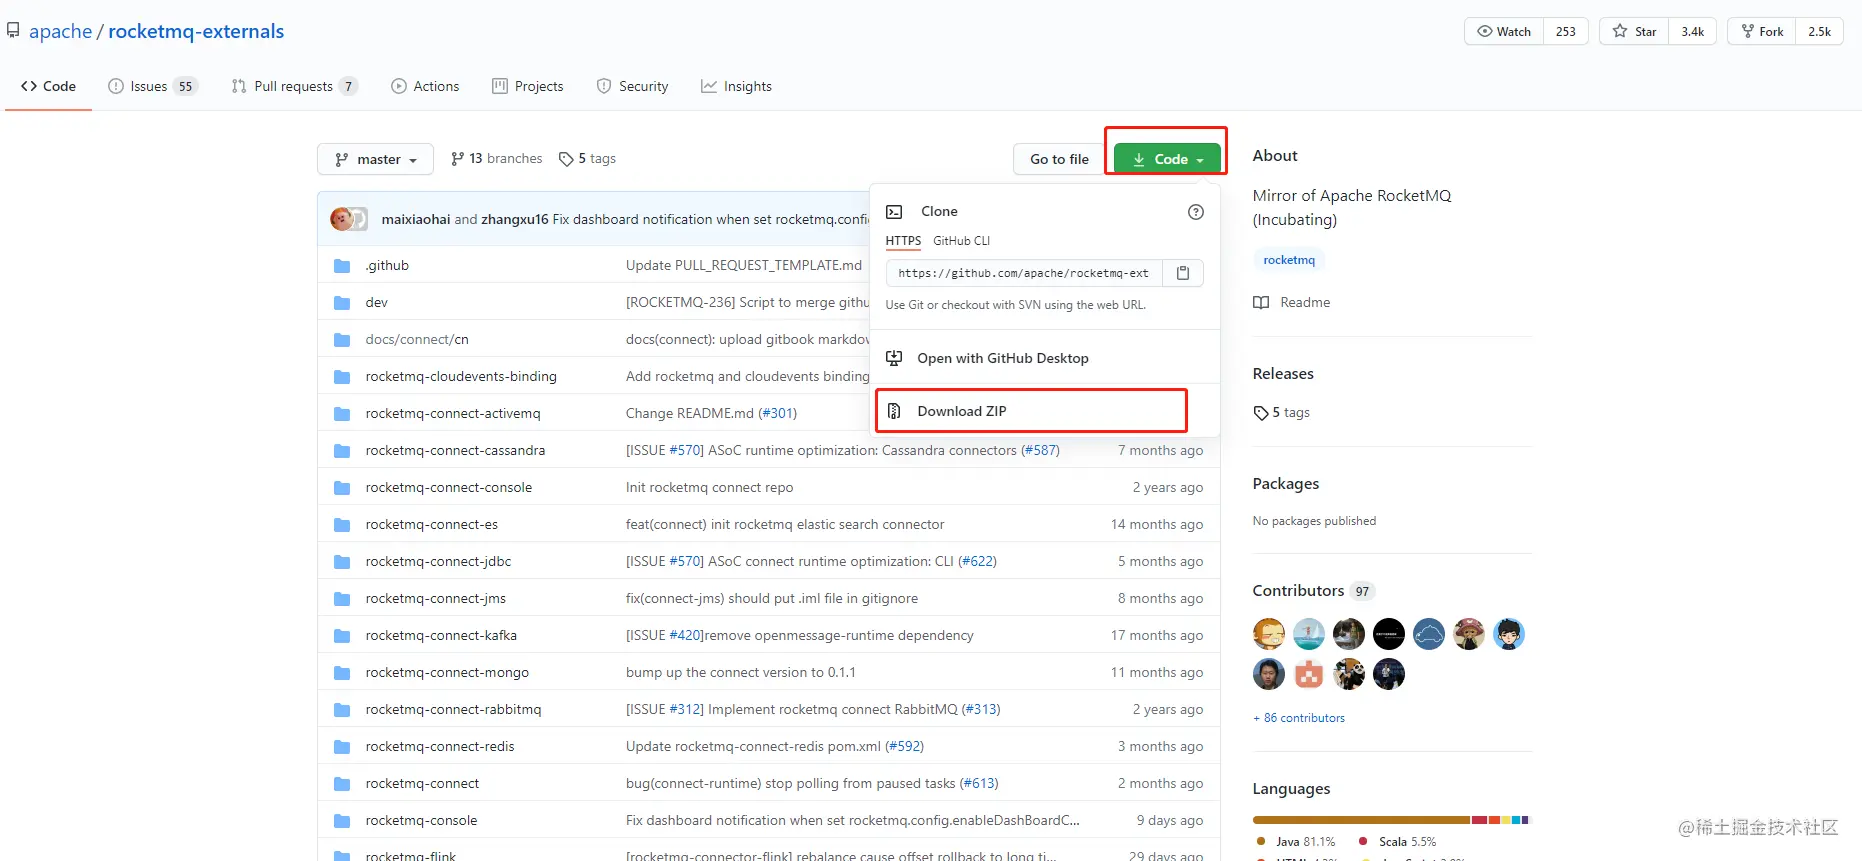
Task: Click the folder icon for rocketmq-connect-es
Action: (342, 525)
